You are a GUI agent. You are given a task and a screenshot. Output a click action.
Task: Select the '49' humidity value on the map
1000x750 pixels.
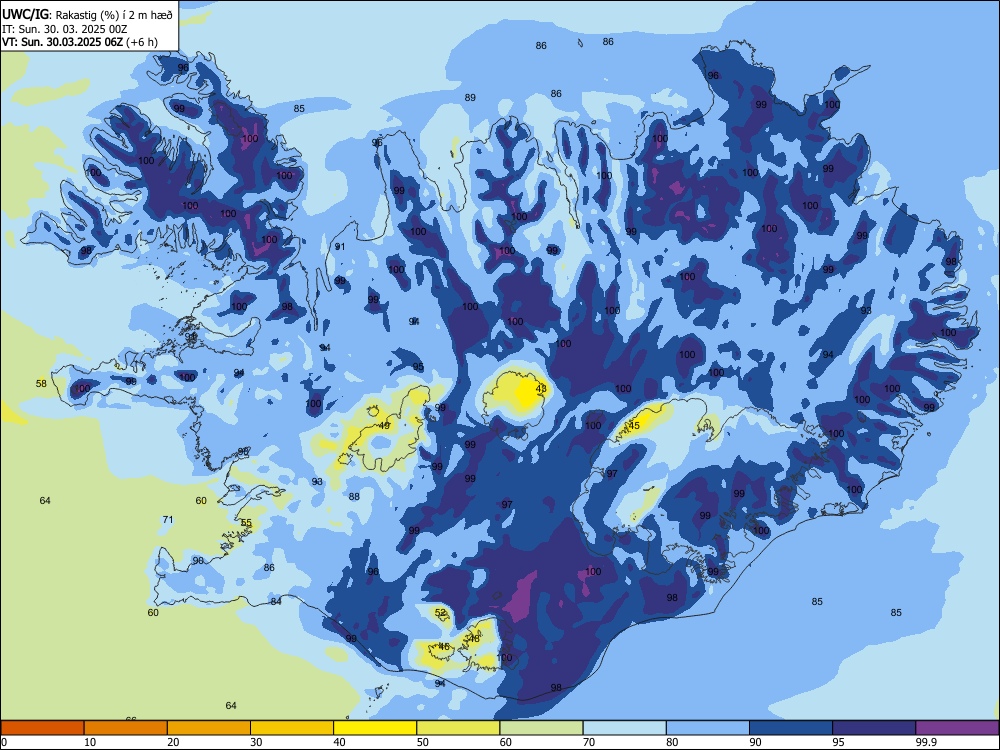tap(384, 425)
